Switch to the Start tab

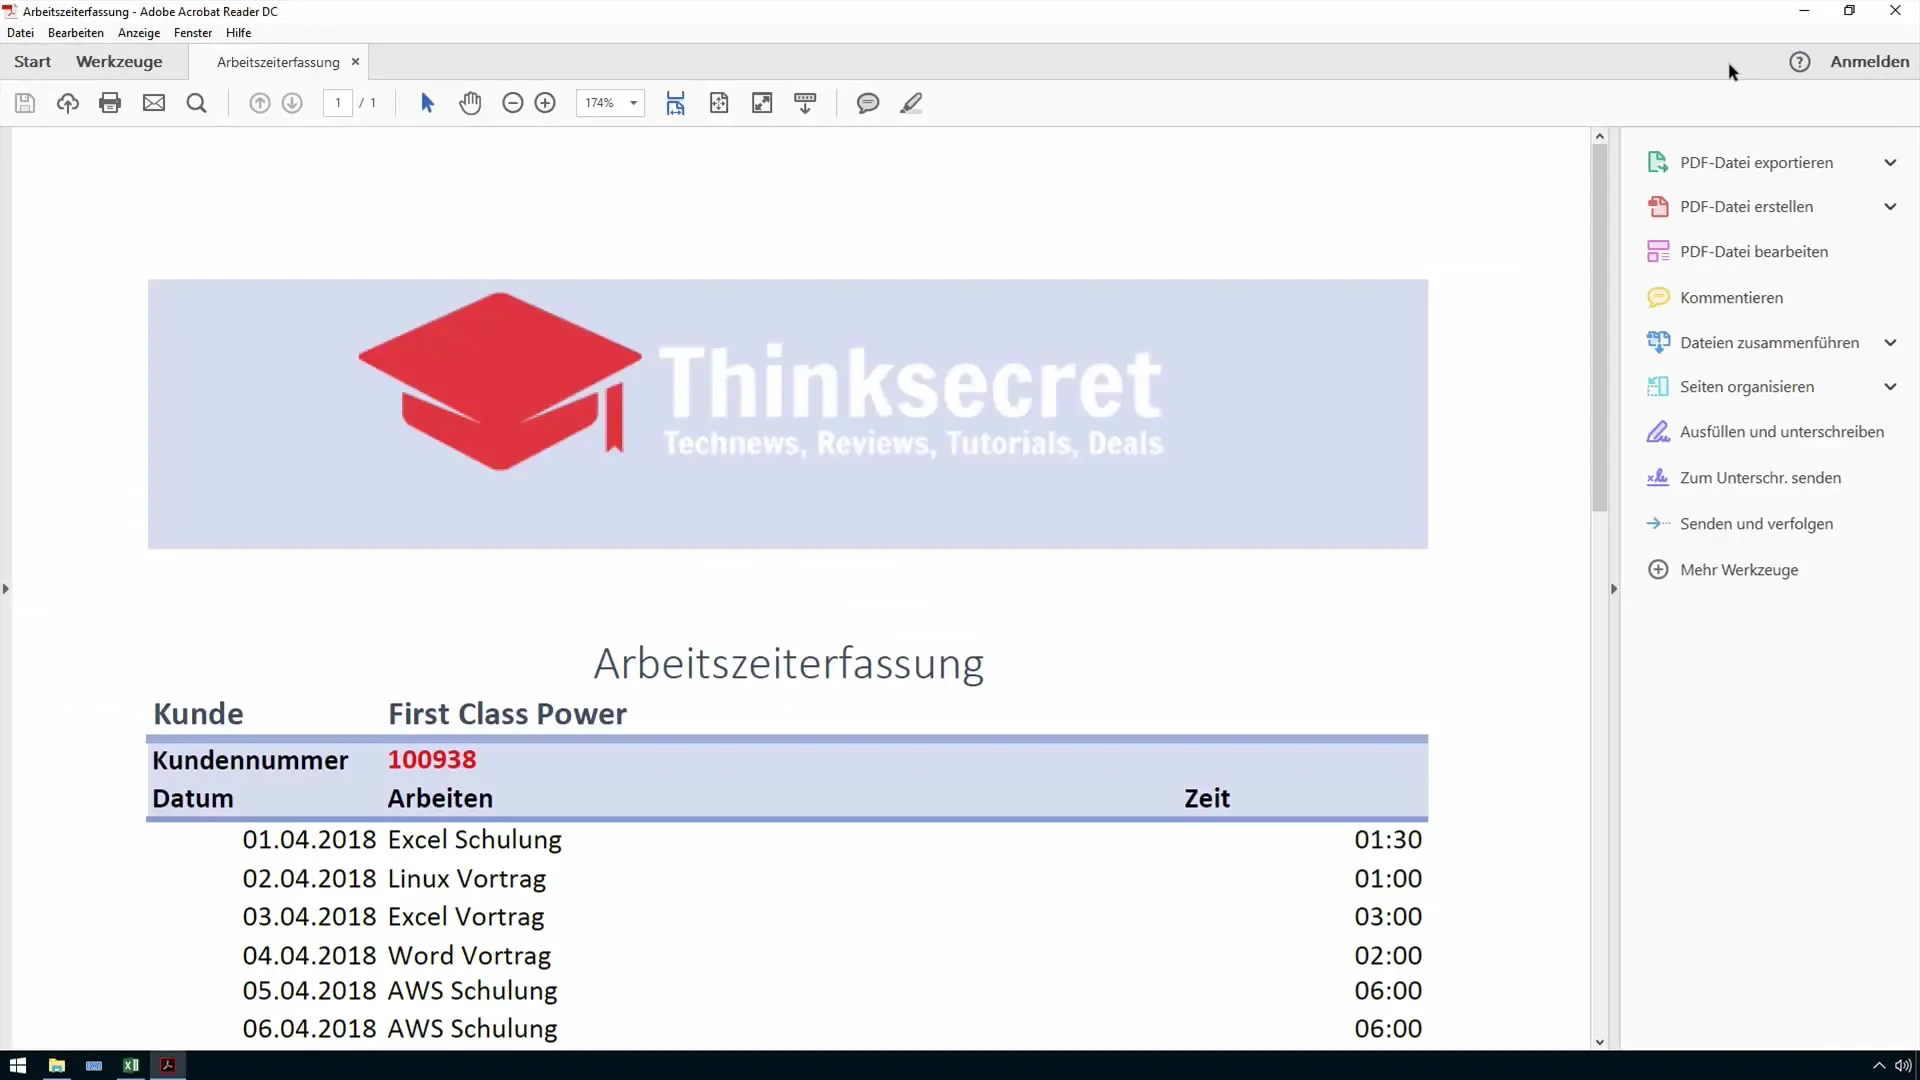(33, 62)
